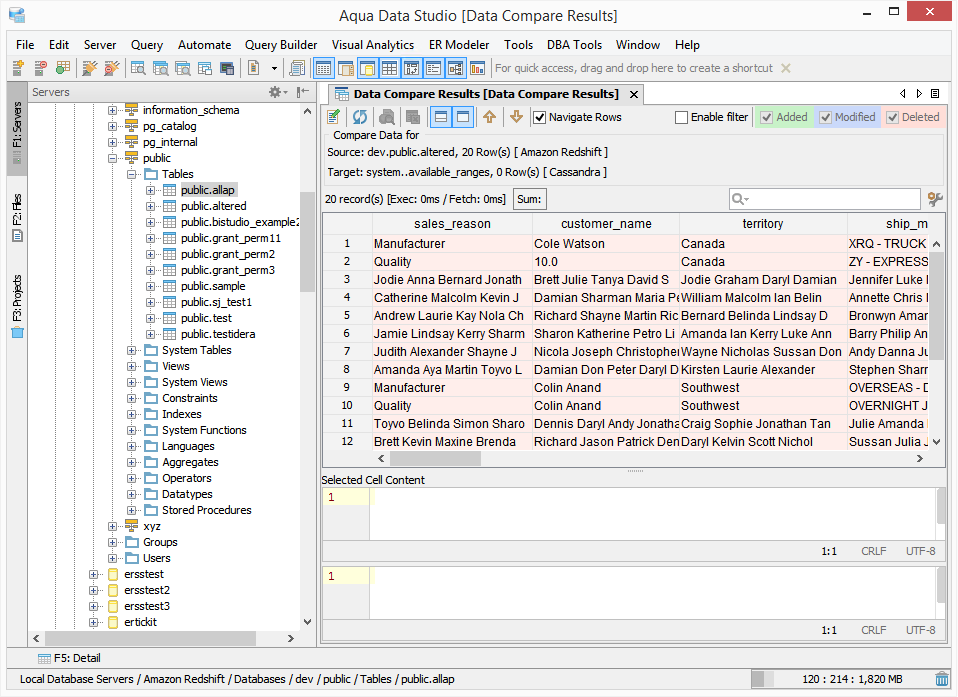Open the Servers panel gear settings
Screen dimensions: 958x697
click(x=275, y=92)
